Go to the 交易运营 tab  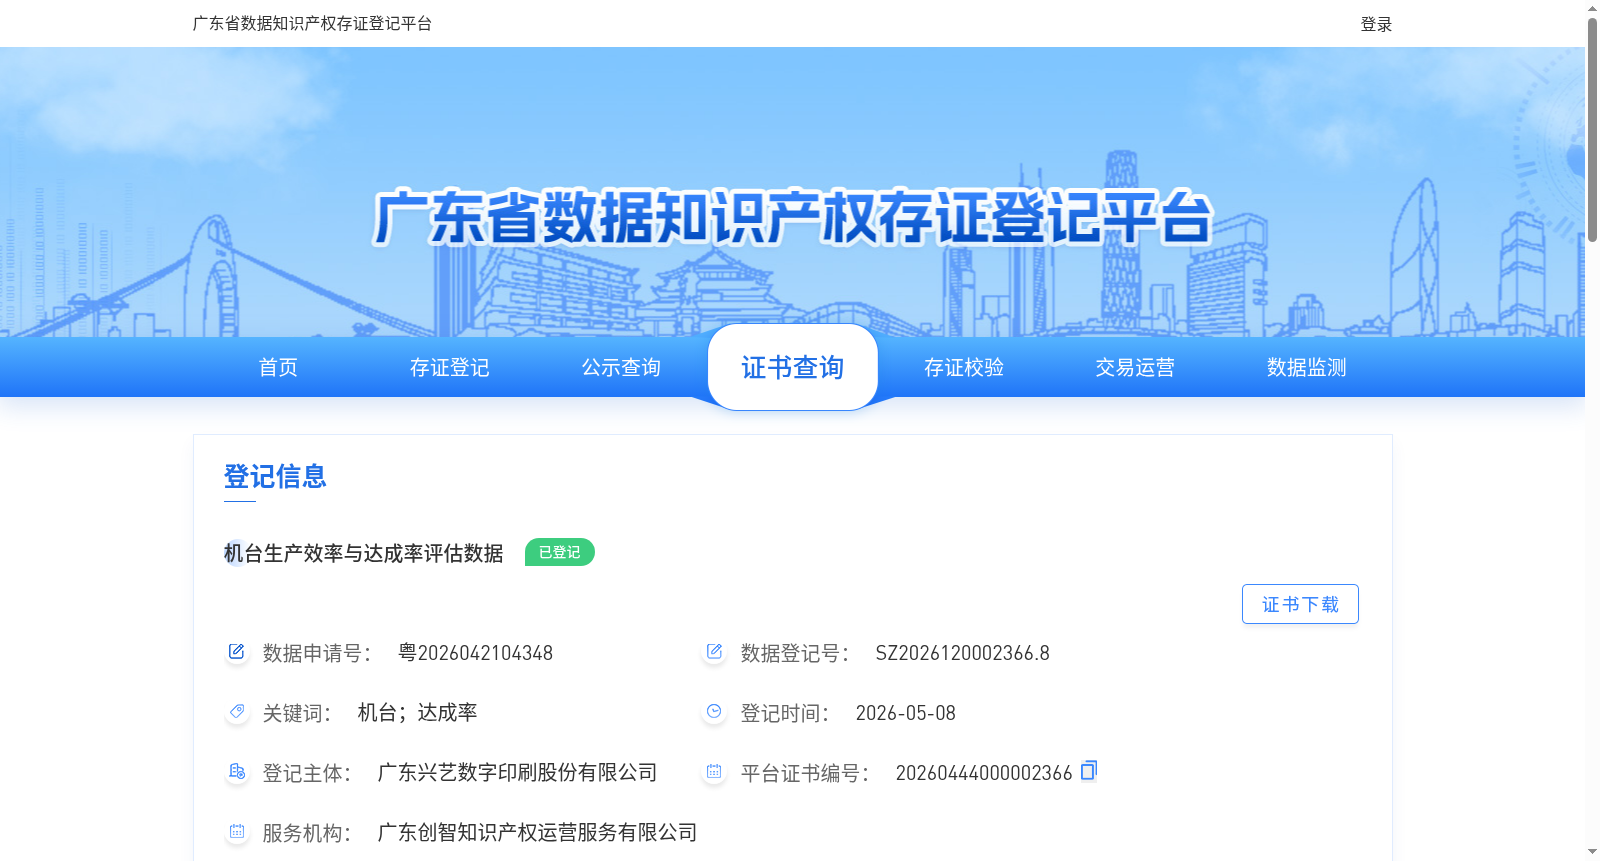coord(1135,367)
